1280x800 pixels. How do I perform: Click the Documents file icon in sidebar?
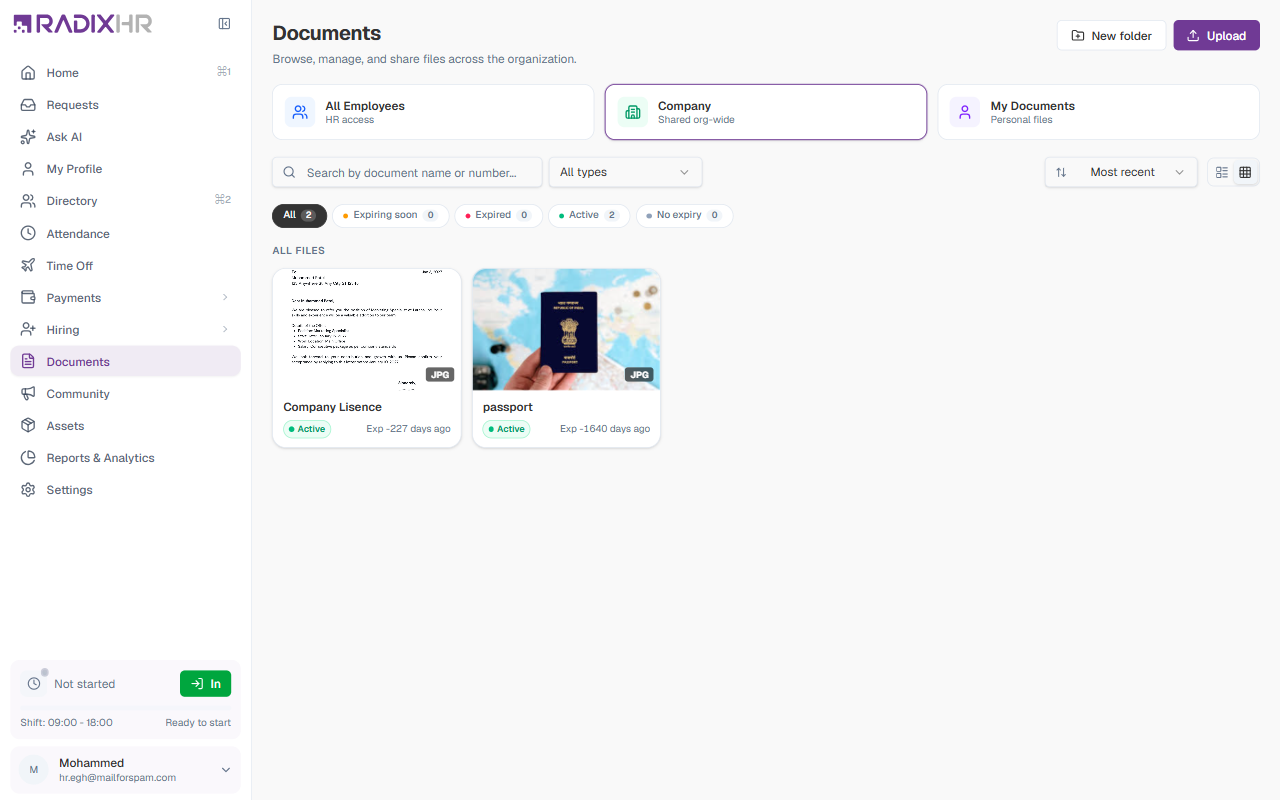(x=28, y=362)
